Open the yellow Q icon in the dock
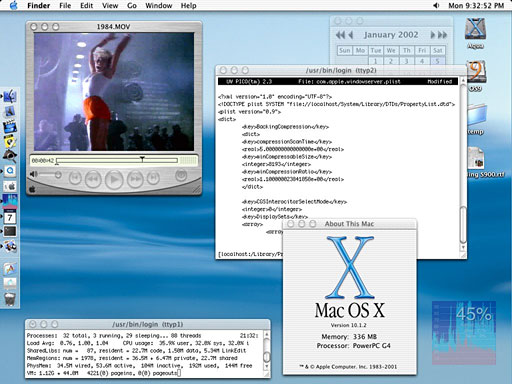This screenshot has width=512, height=384. (x=10, y=142)
